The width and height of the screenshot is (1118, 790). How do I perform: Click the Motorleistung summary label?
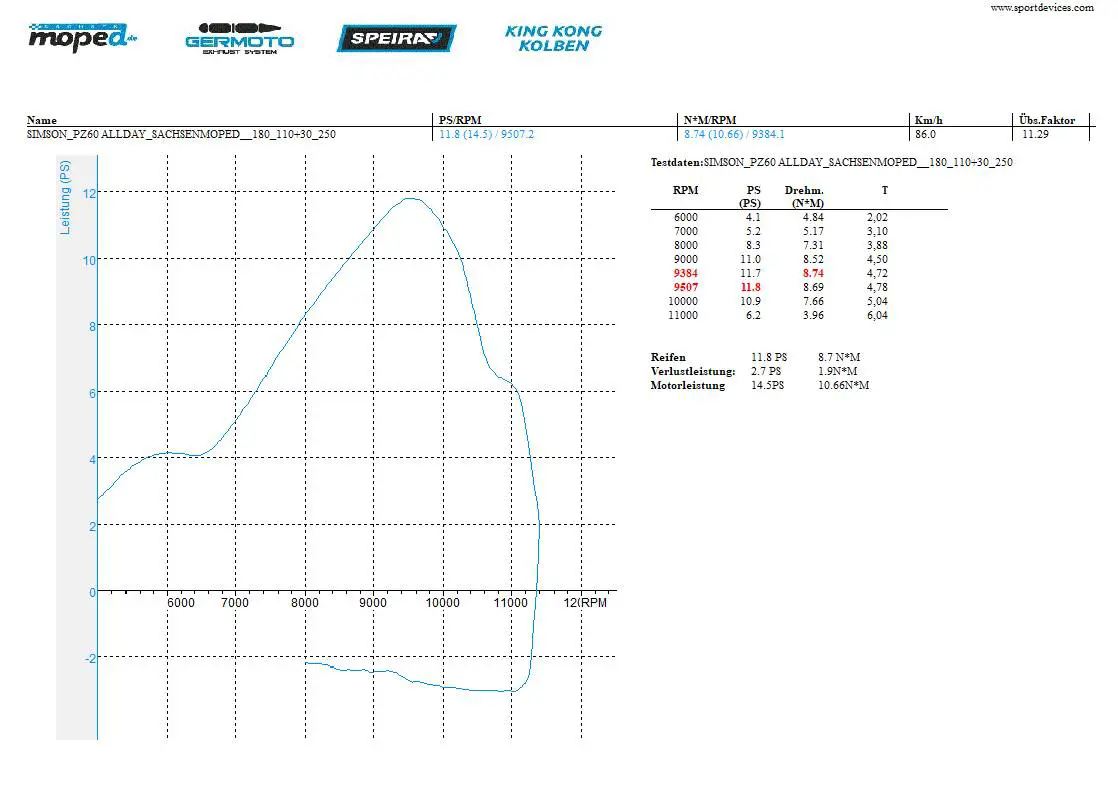click(687, 385)
